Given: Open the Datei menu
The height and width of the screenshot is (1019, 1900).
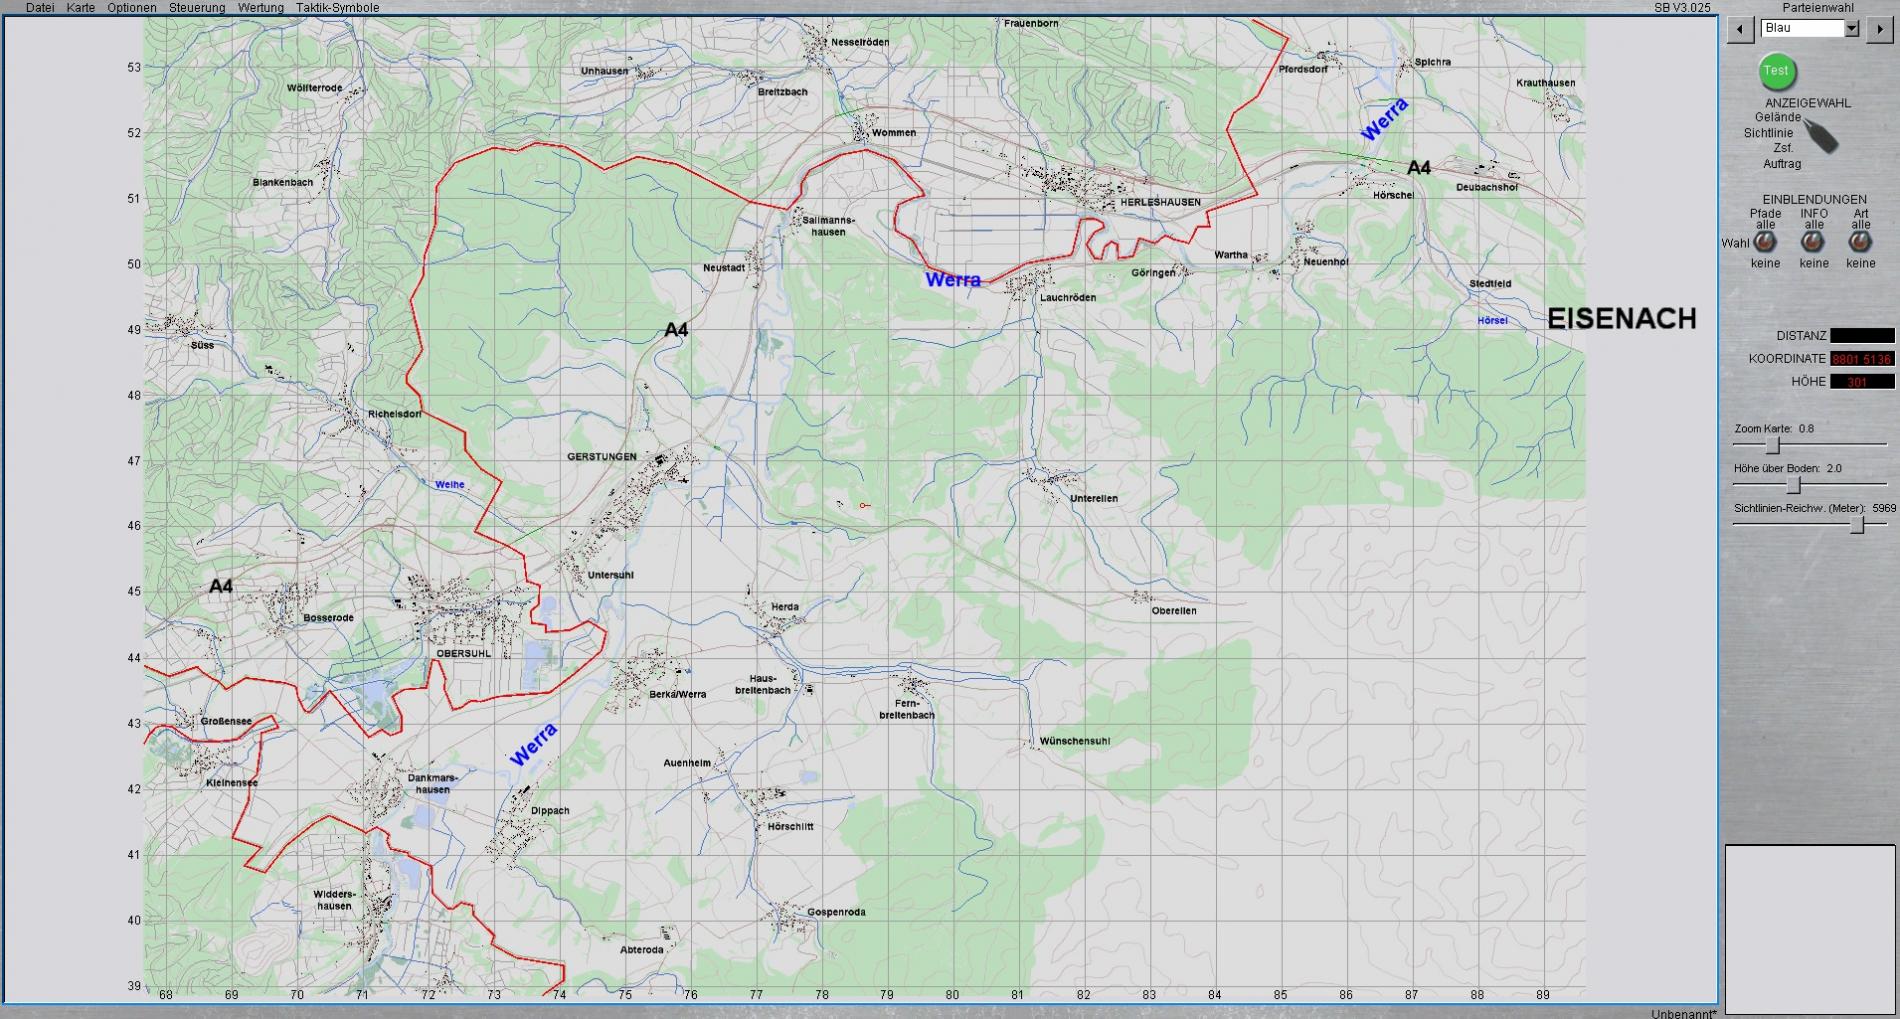Looking at the screenshot, I should [x=40, y=8].
